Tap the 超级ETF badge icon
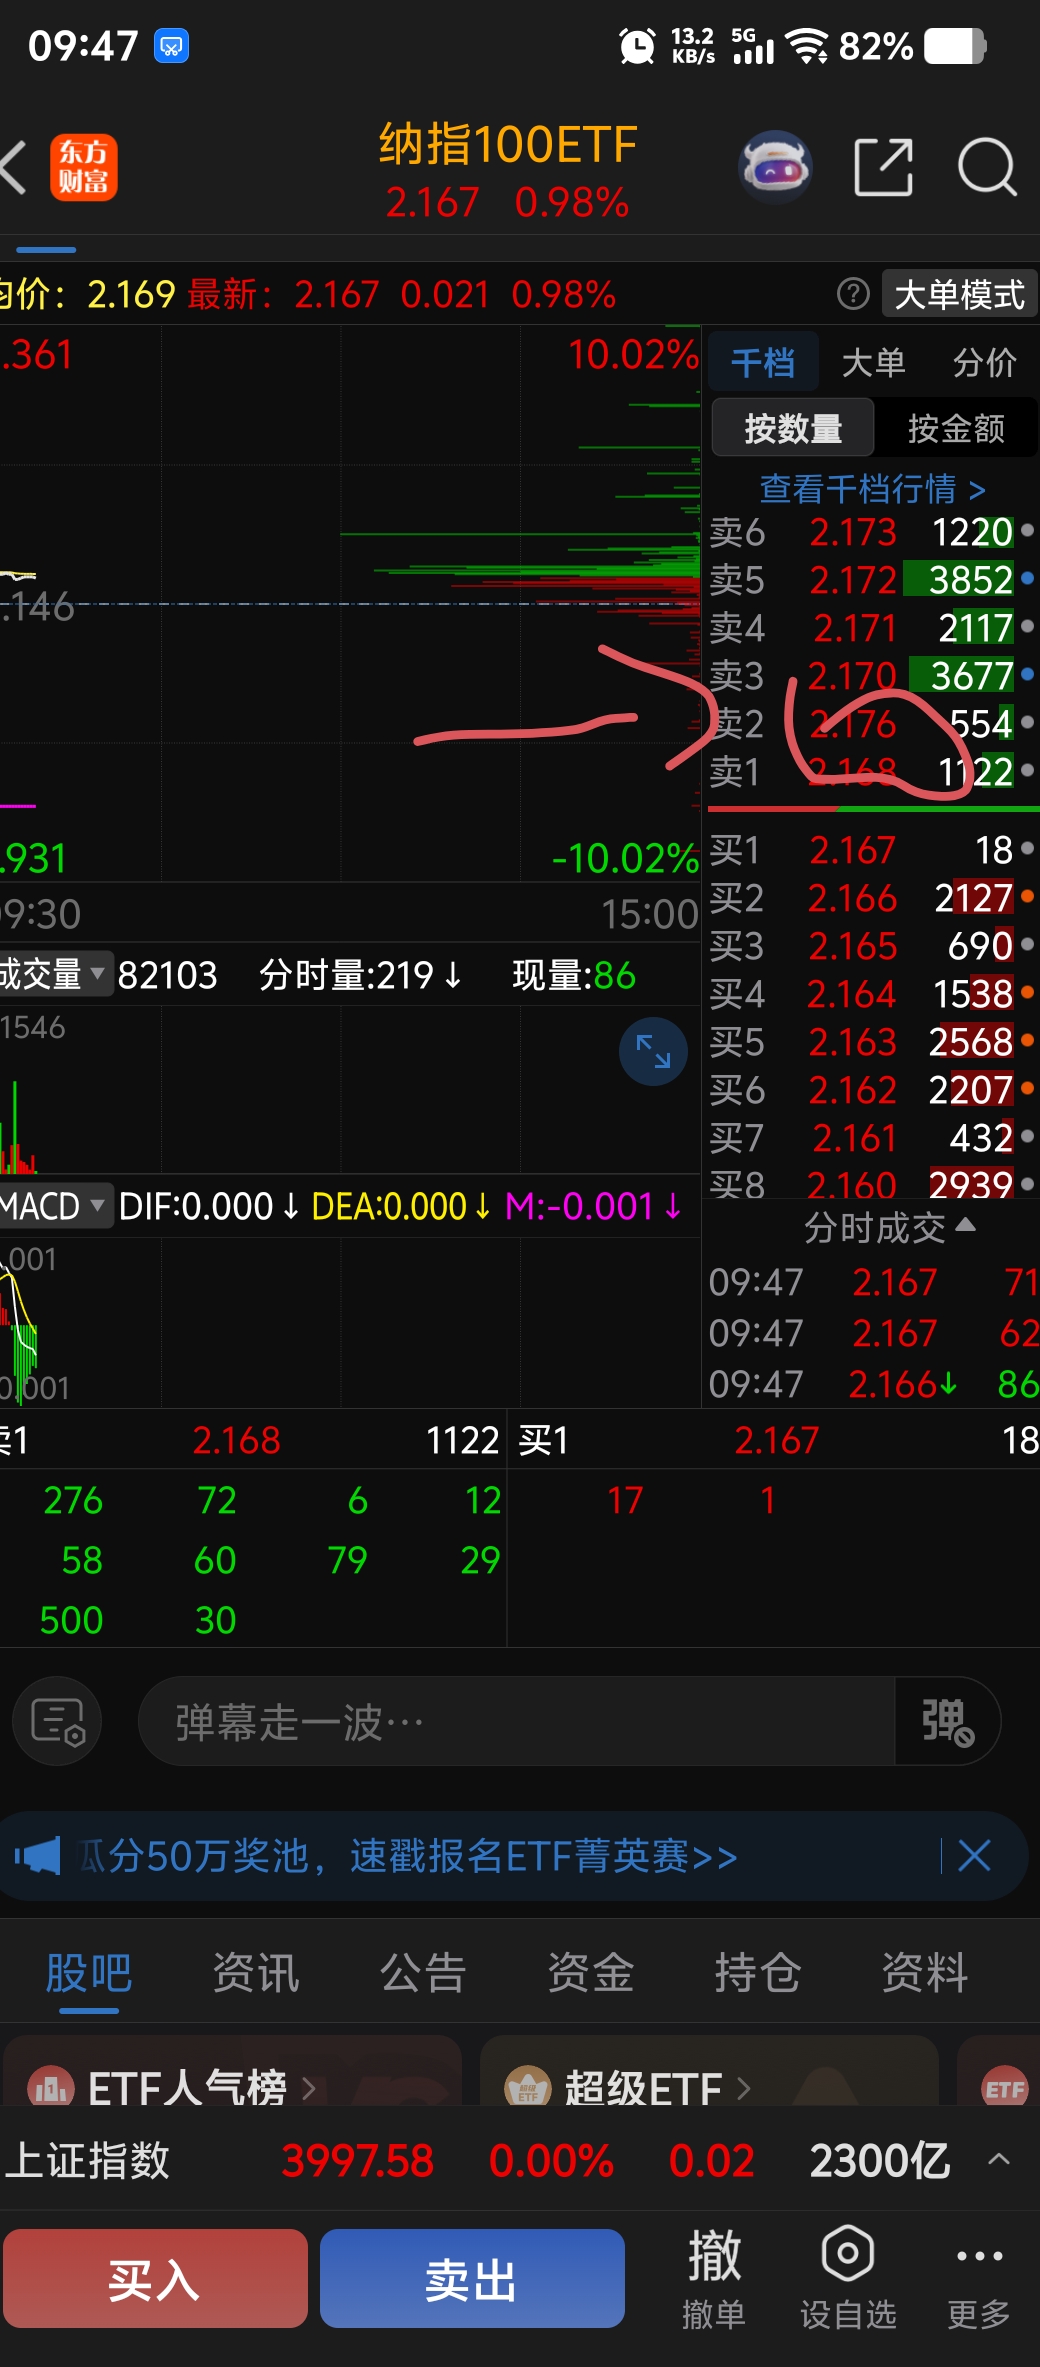Image resolution: width=1040 pixels, height=2367 pixels. coord(528,2088)
